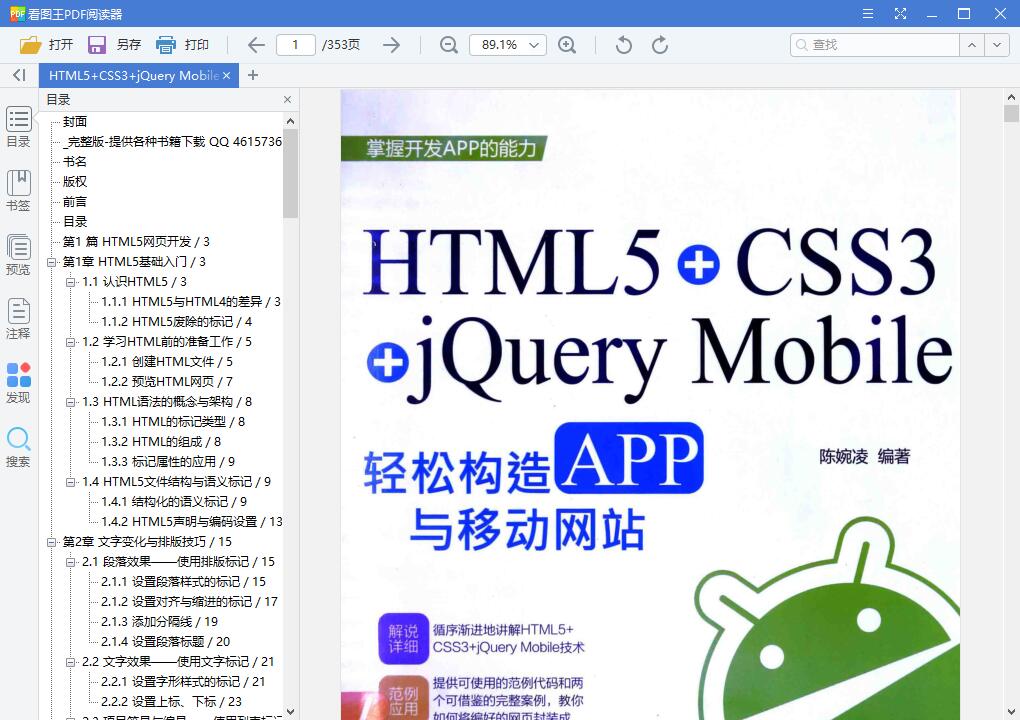Open 2.1.1 设置段落样式的标记 / 15
Screen dimensions: 1020x720
(x=183, y=582)
